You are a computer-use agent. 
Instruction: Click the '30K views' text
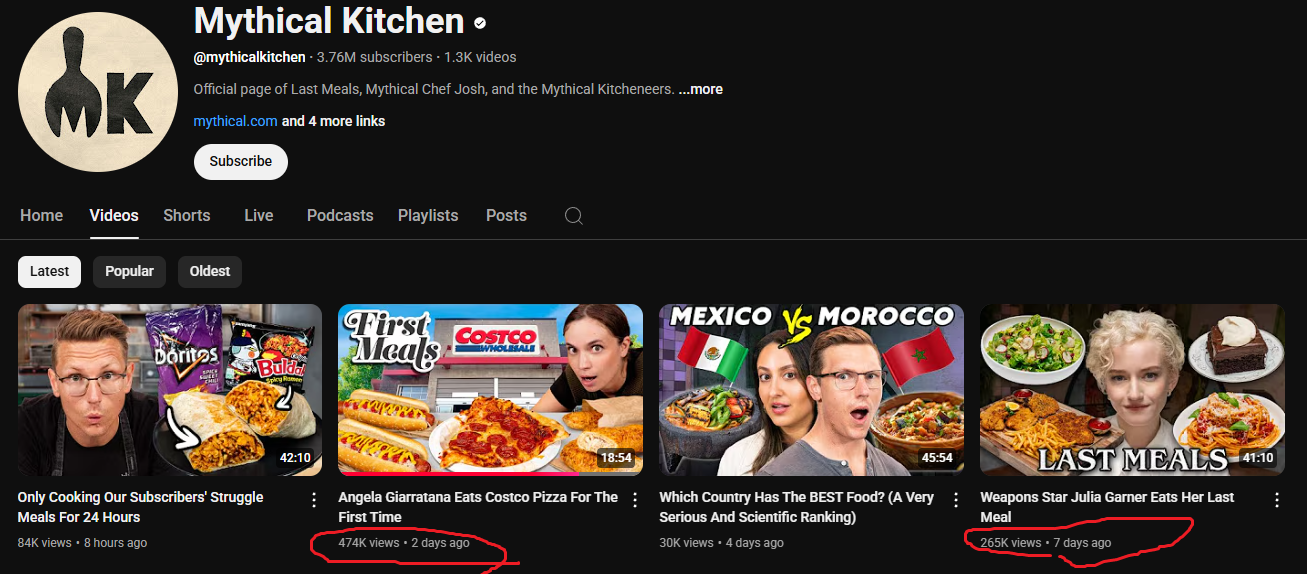(687, 543)
